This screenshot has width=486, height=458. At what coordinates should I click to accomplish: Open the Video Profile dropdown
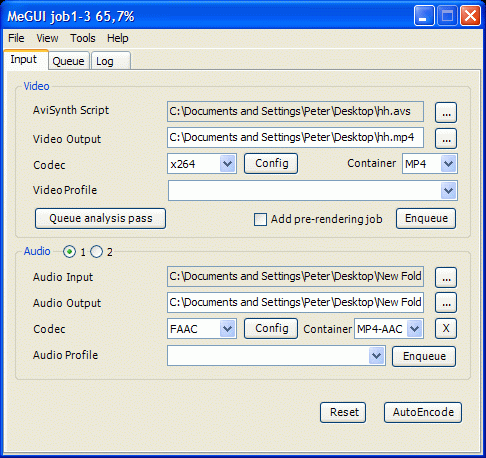313,191
